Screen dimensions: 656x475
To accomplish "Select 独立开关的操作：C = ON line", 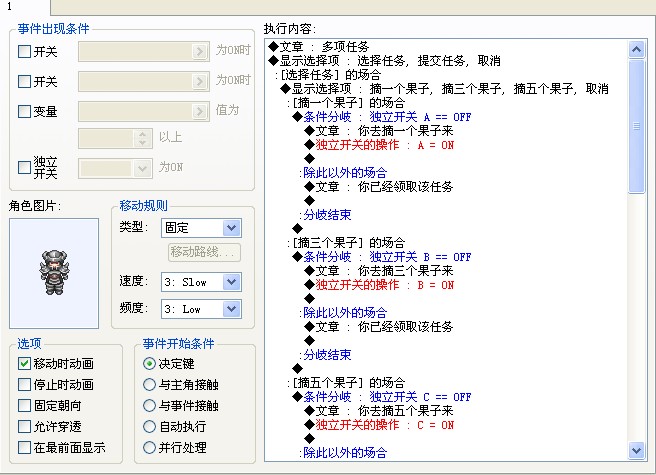I will [x=379, y=425].
